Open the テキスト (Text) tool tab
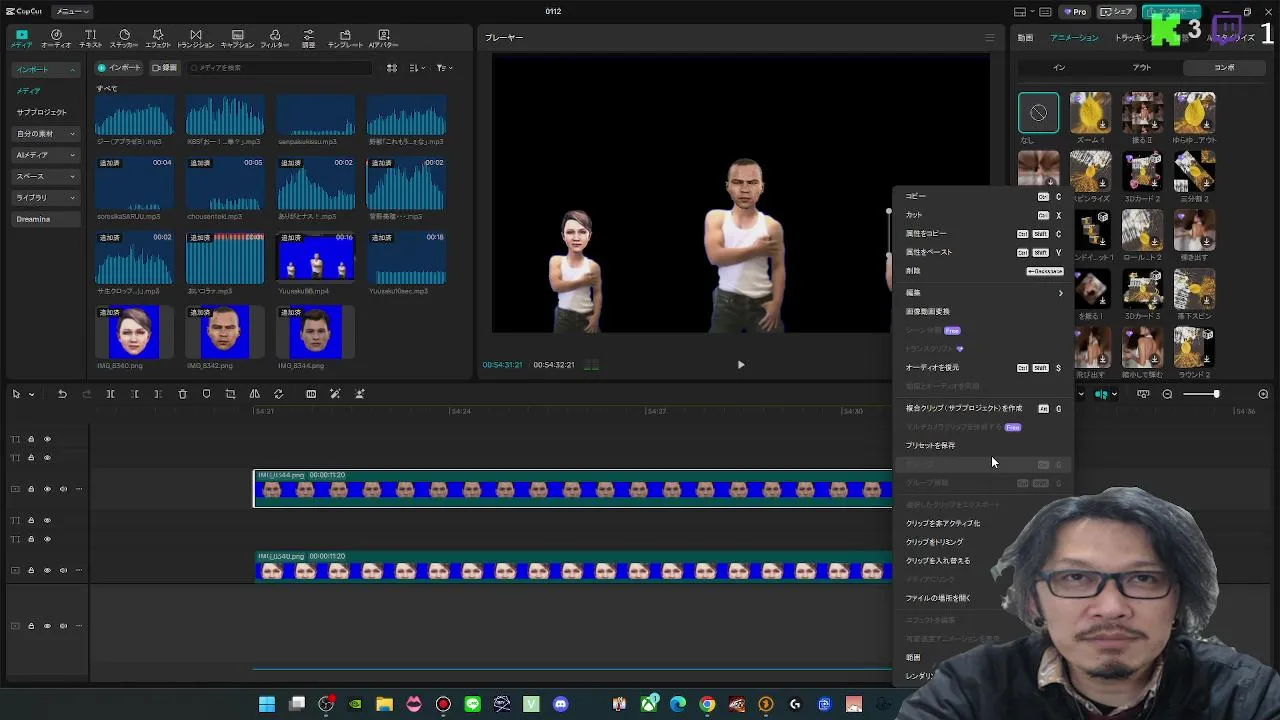The height and width of the screenshot is (720, 1280). click(x=90, y=39)
